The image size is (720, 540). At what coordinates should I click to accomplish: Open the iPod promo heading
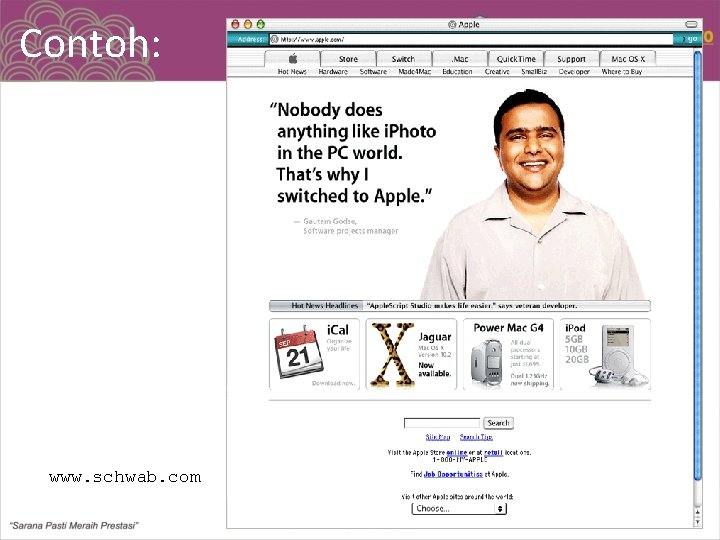[x=575, y=328]
